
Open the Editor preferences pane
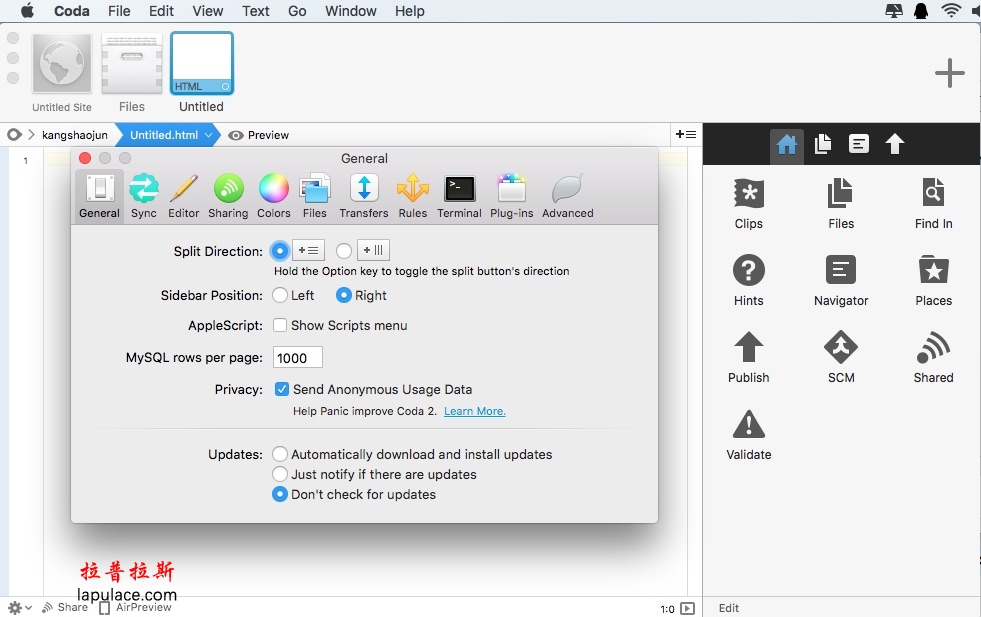pos(183,196)
